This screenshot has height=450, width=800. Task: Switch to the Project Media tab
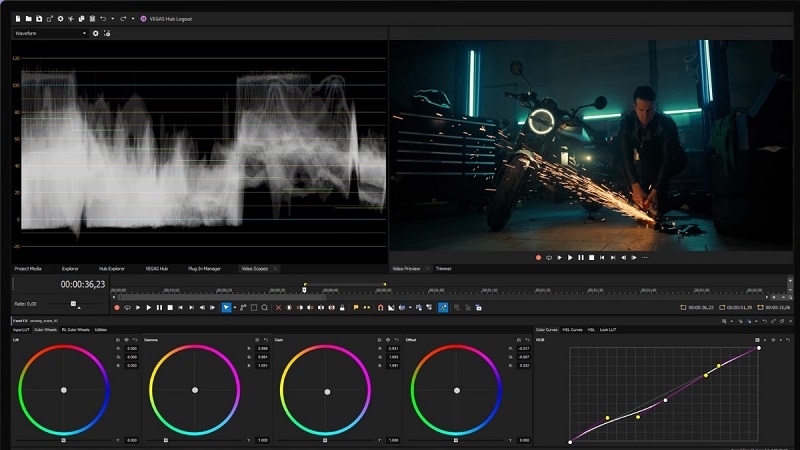(x=28, y=269)
